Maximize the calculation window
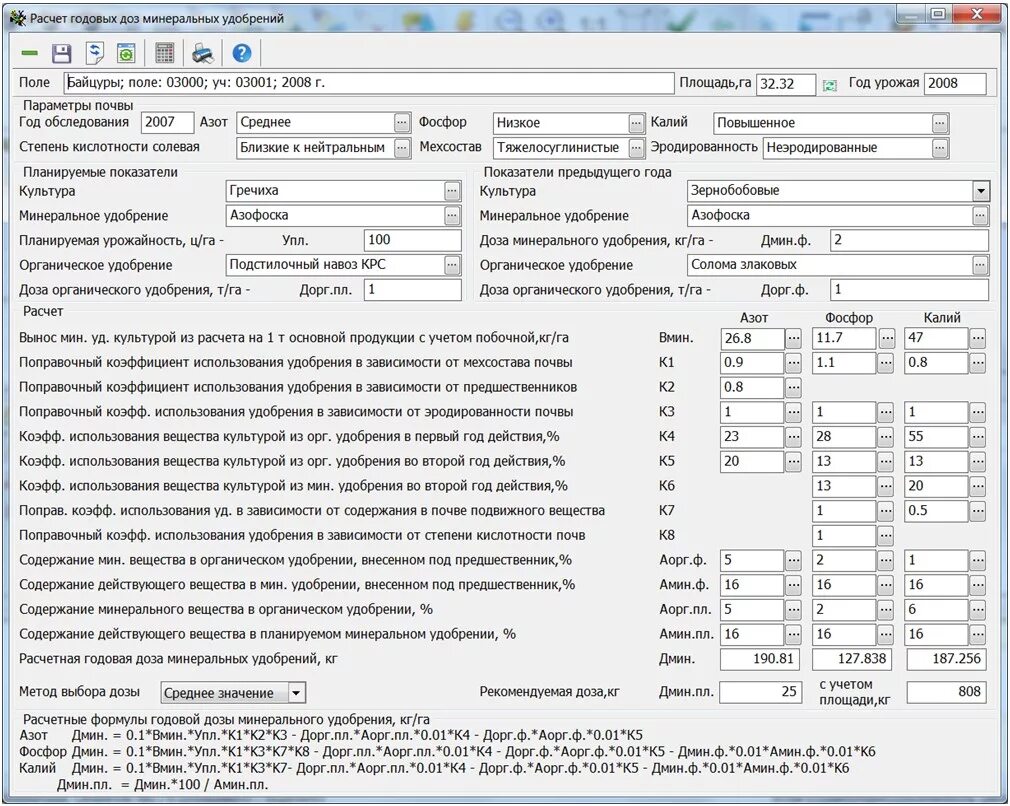 point(938,14)
